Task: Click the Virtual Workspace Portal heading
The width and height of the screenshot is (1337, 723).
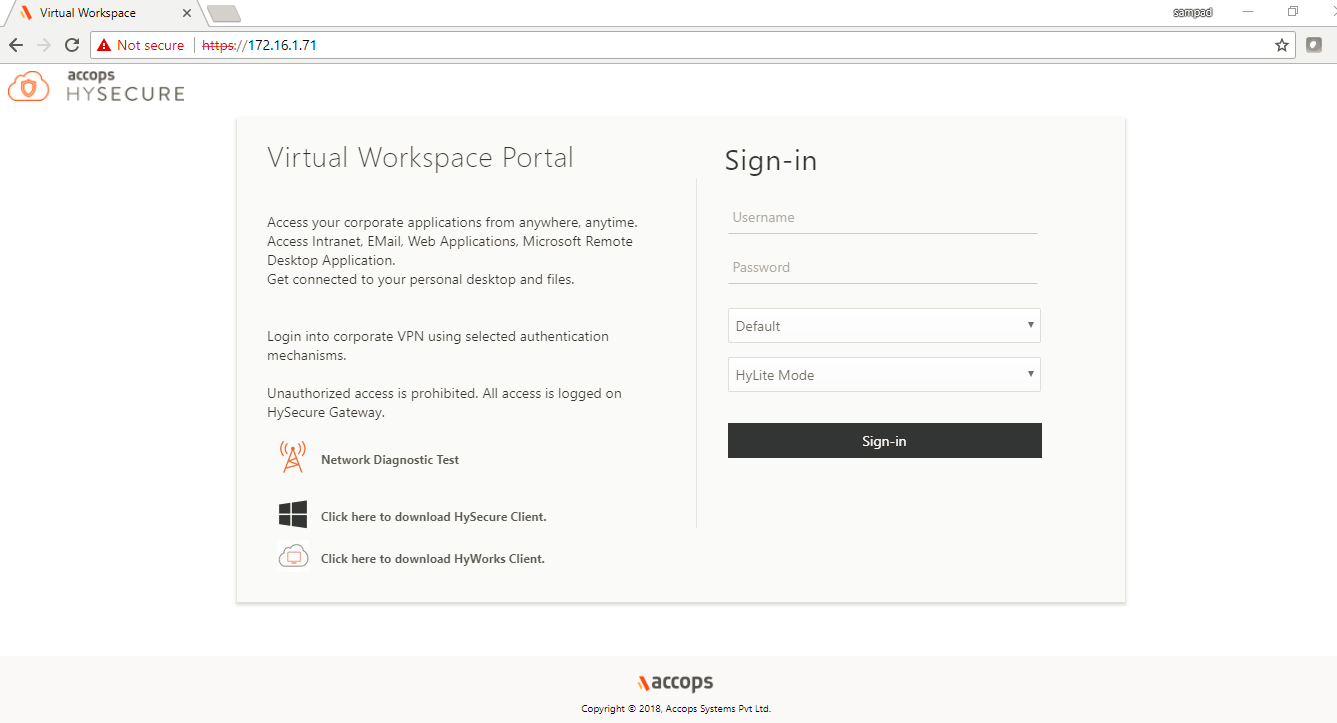Action: click(x=421, y=158)
